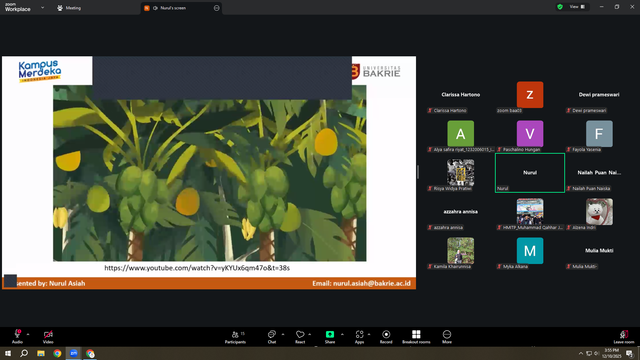Open the Windows Start menu
This screenshot has height=360, width=640.
8,353
